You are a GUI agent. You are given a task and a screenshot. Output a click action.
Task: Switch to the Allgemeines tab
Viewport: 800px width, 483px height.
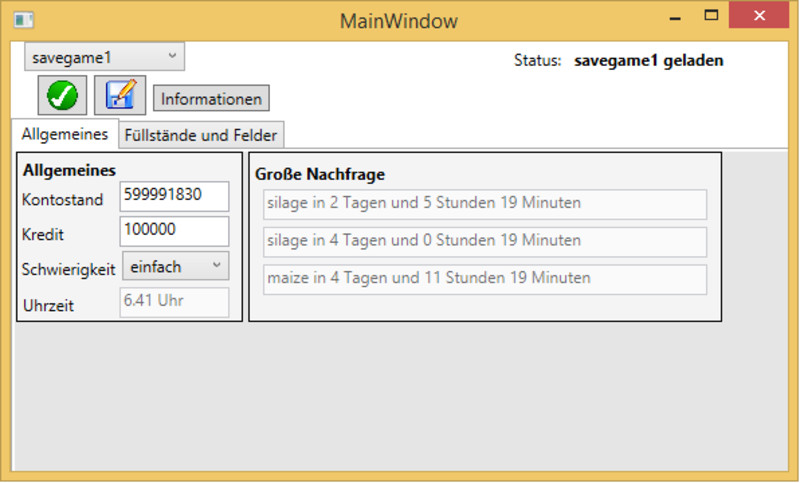coord(64,134)
